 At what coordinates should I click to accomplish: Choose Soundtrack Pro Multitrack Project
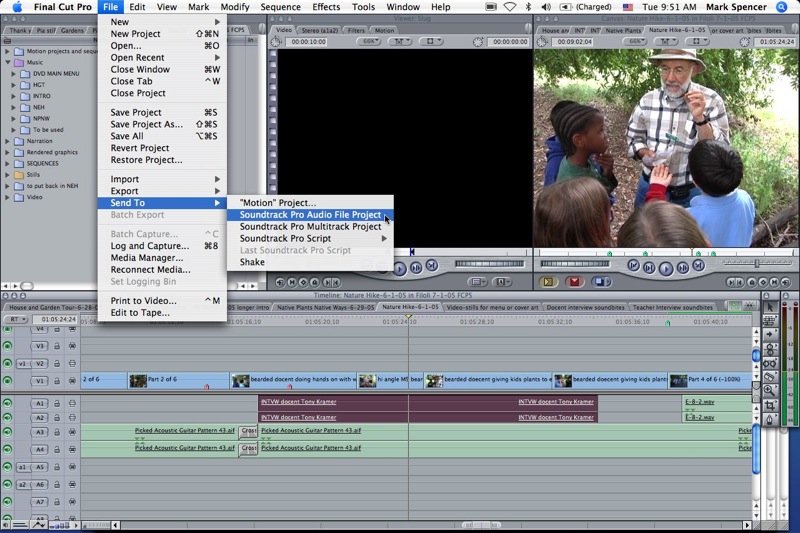(x=310, y=227)
